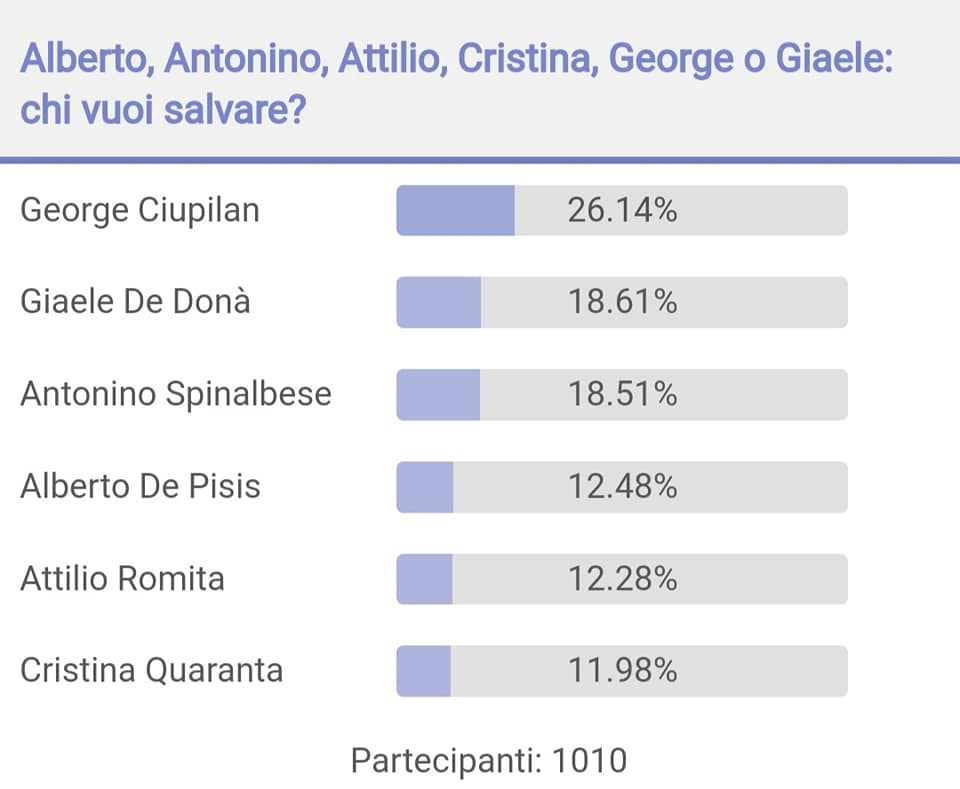
Task: Click the 18.61% result bar
Action: pyautogui.click(x=622, y=302)
